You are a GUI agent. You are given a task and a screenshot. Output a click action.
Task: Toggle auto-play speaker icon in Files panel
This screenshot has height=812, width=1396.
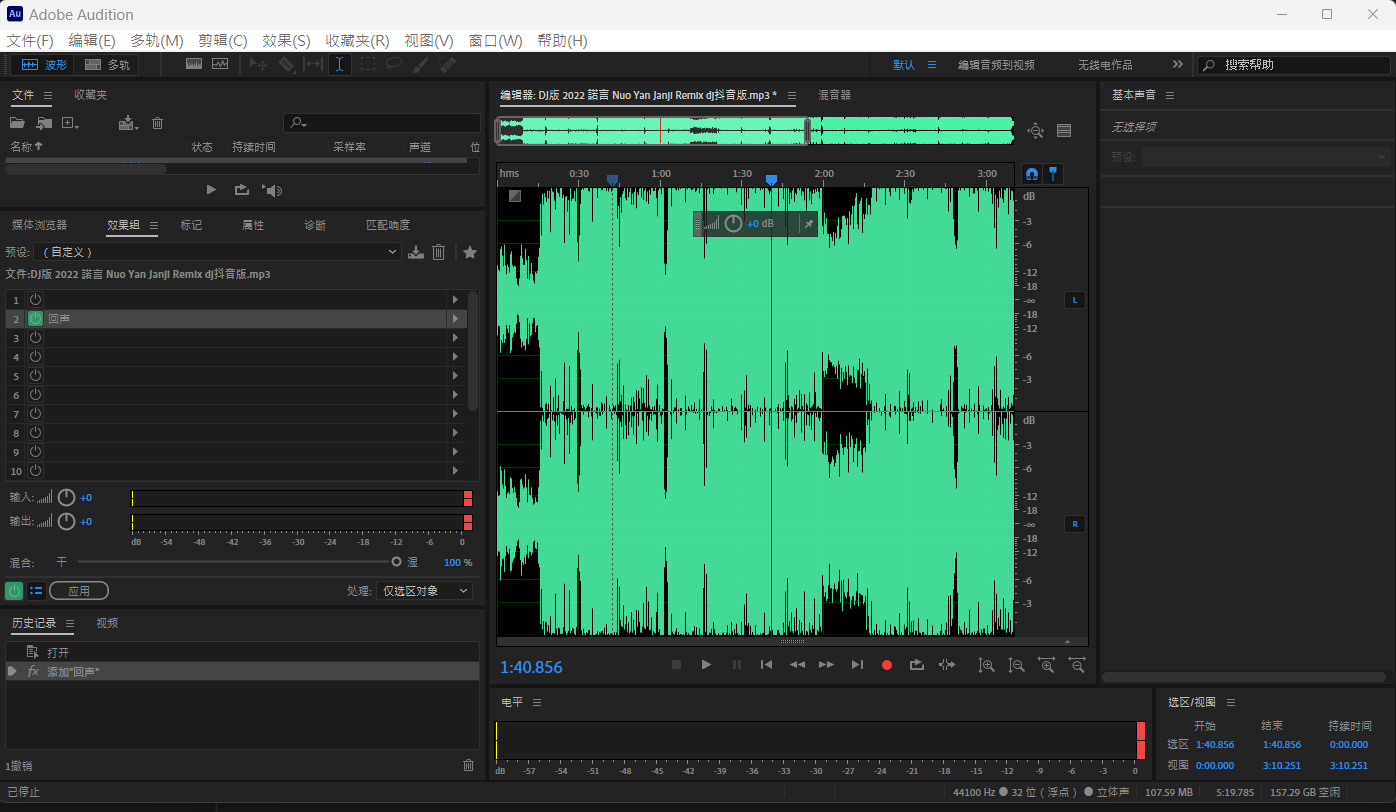tap(272, 190)
